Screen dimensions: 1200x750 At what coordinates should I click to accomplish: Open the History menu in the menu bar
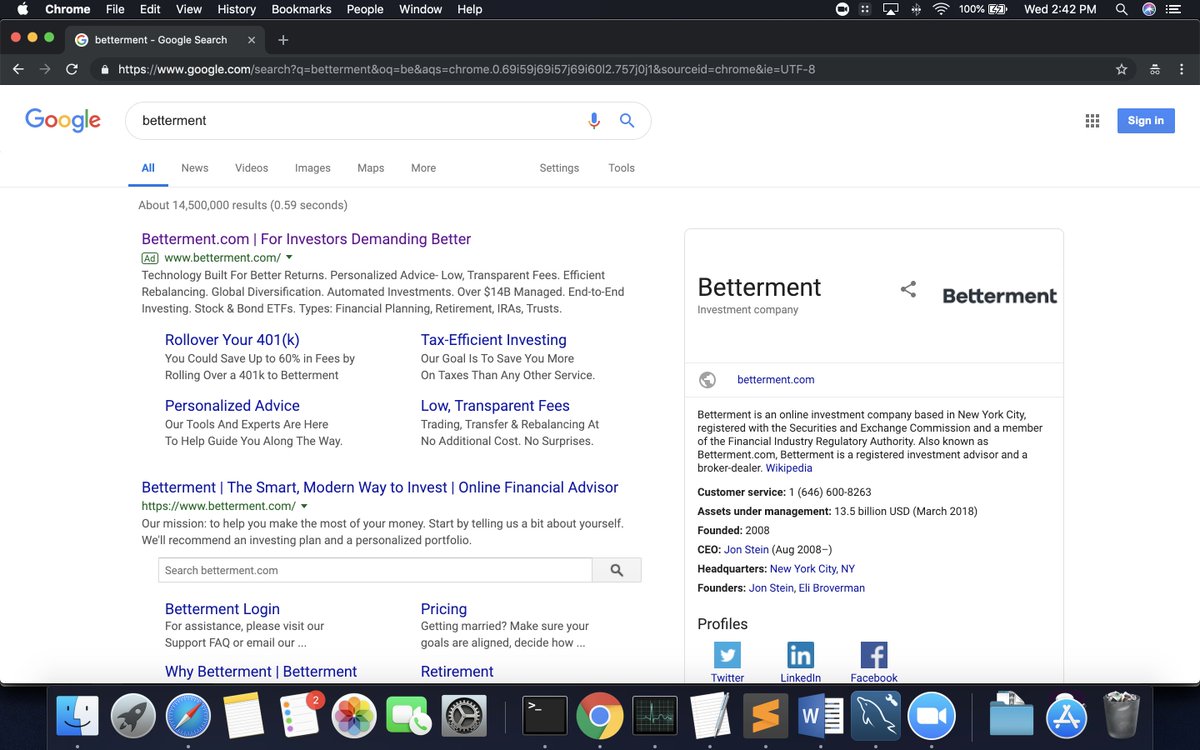(x=236, y=9)
